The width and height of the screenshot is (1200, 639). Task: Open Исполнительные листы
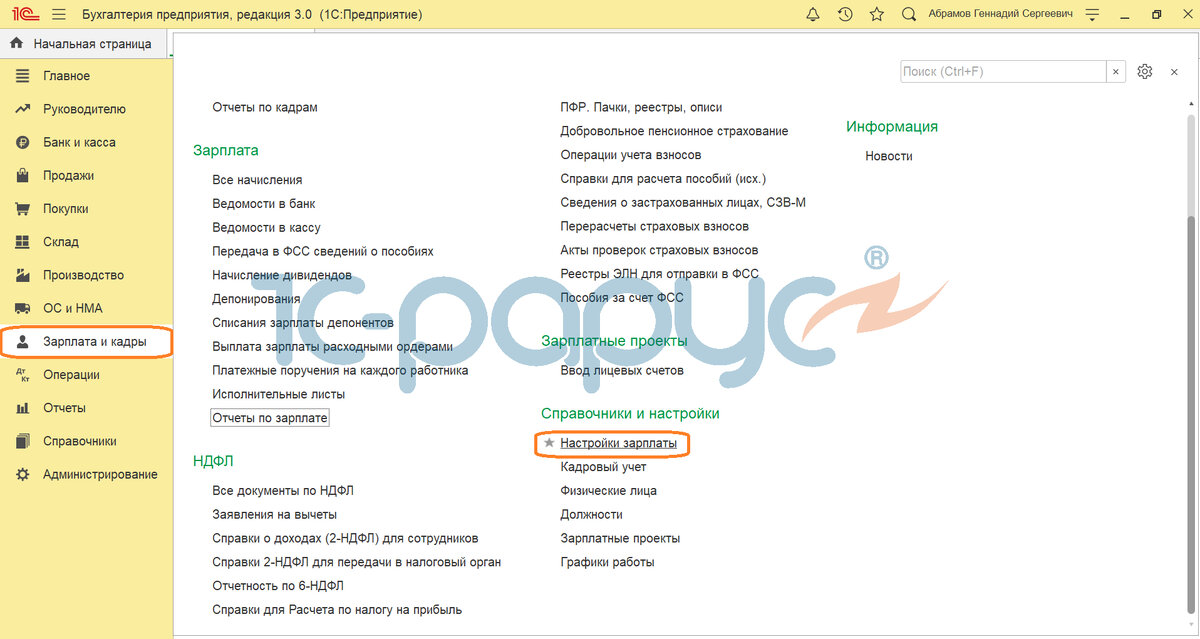pyautogui.click(x=279, y=394)
